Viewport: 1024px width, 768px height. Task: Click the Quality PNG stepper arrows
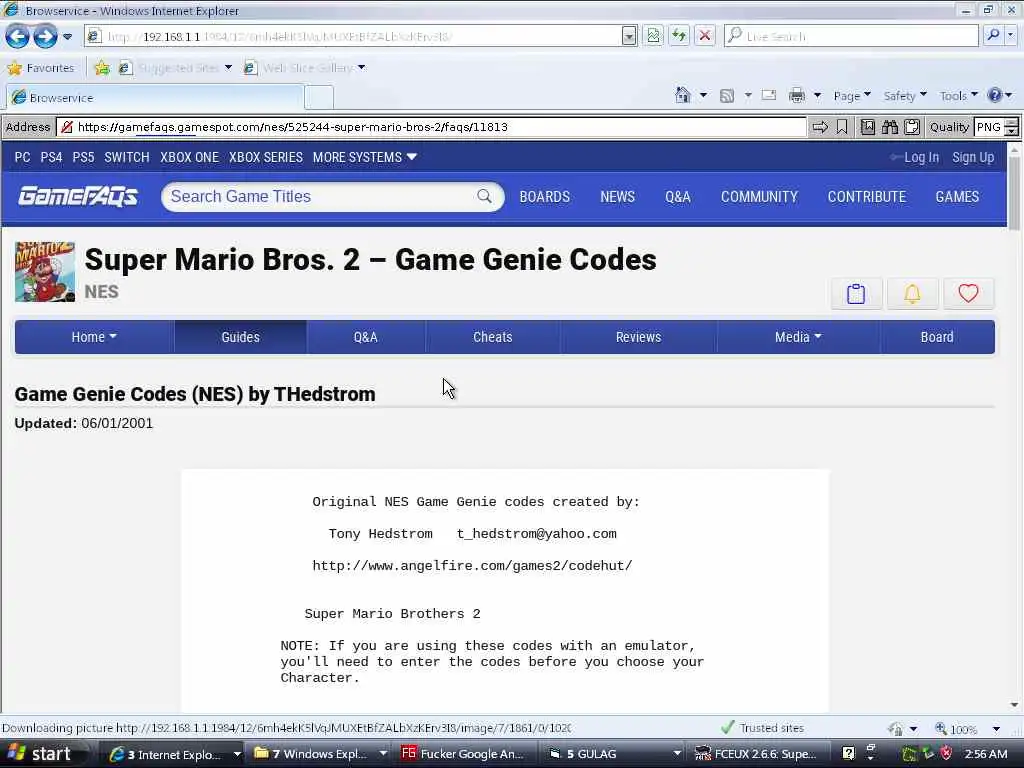[x=1011, y=127]
